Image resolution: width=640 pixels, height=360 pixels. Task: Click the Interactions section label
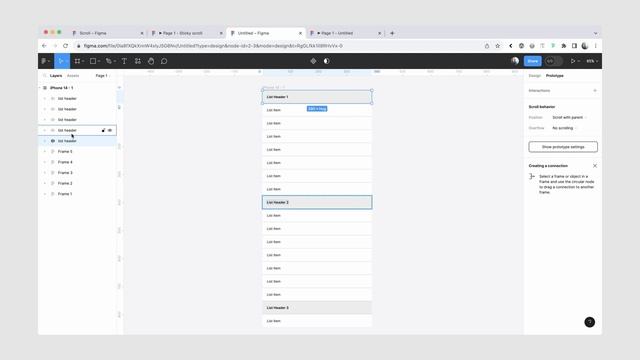pos(539,91)
